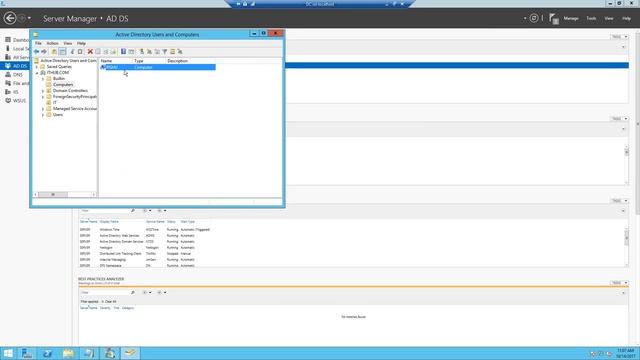Click the Server Manager Refresh icon

[x=534, y=18]
